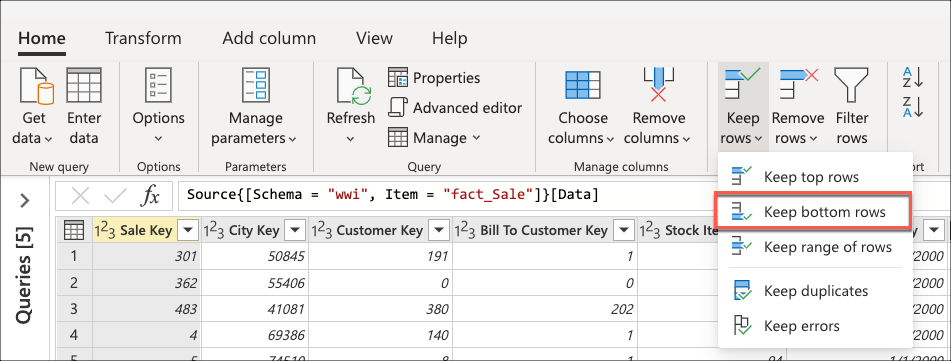Switch to the Transform tab
Screen dimensions: 951x361
tap(143, 38)
